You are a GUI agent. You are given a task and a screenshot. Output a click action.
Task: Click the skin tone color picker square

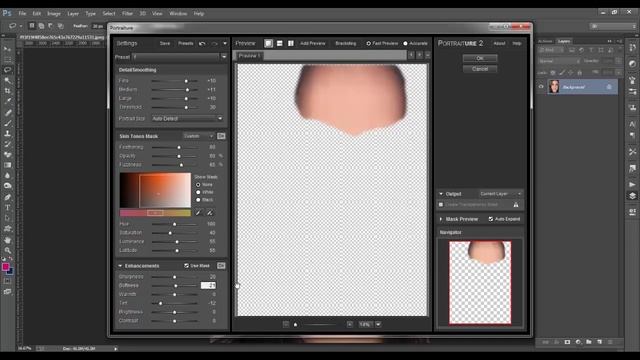tap(155, 190)
